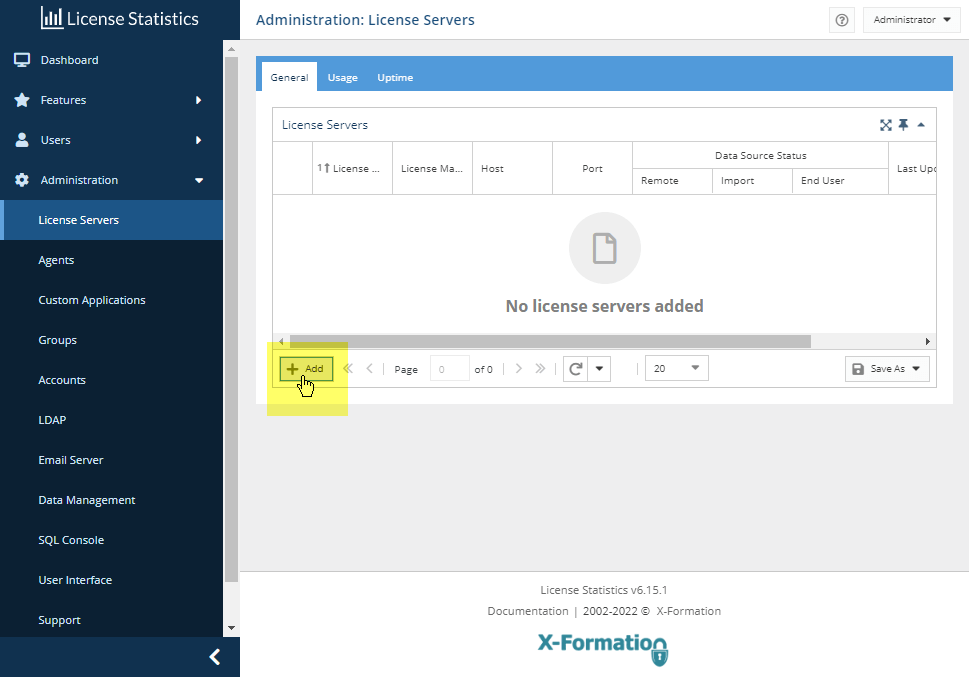Go to the next page
The height and width of the screenshot is (677, 969).
518,368
